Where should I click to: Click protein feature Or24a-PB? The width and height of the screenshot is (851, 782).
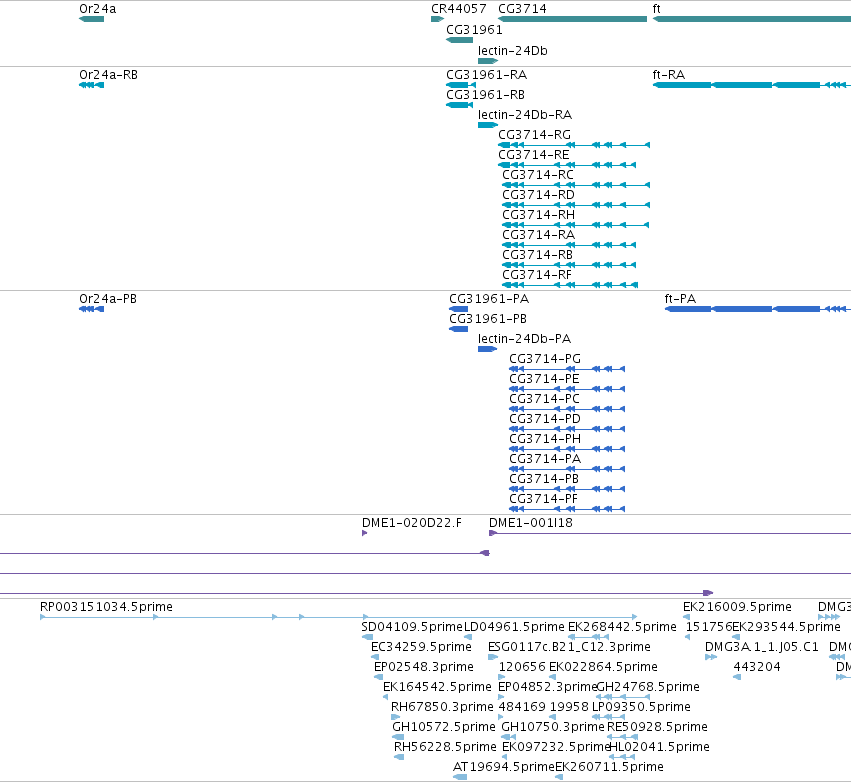pyautogui.click(x=91, y=309)
